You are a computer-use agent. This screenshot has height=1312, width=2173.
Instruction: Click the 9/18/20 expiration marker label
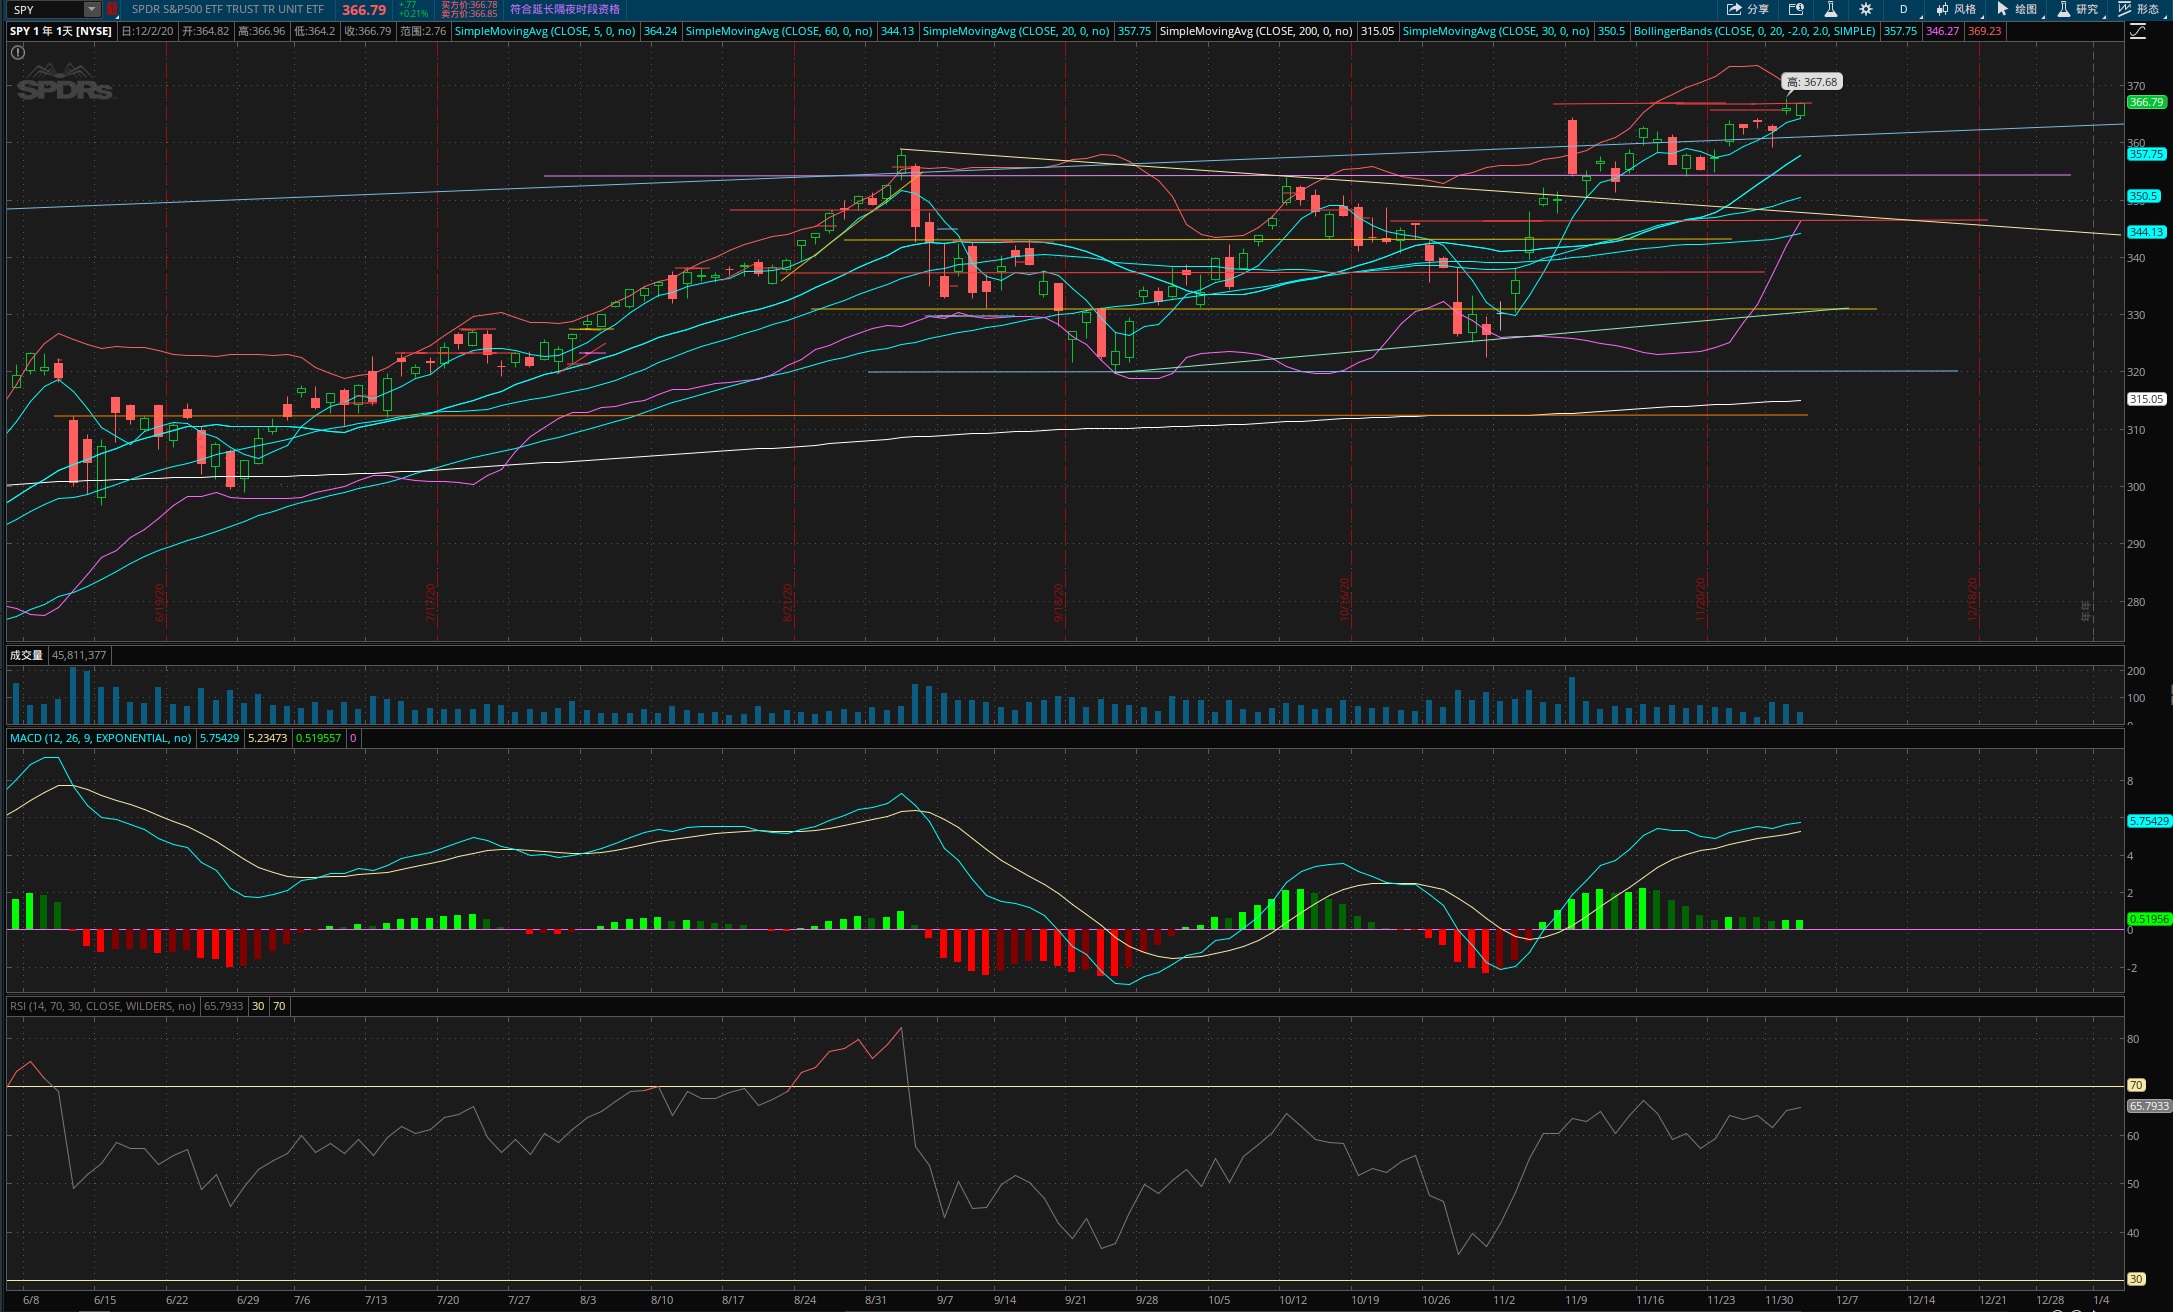[x=1059, y=603]
